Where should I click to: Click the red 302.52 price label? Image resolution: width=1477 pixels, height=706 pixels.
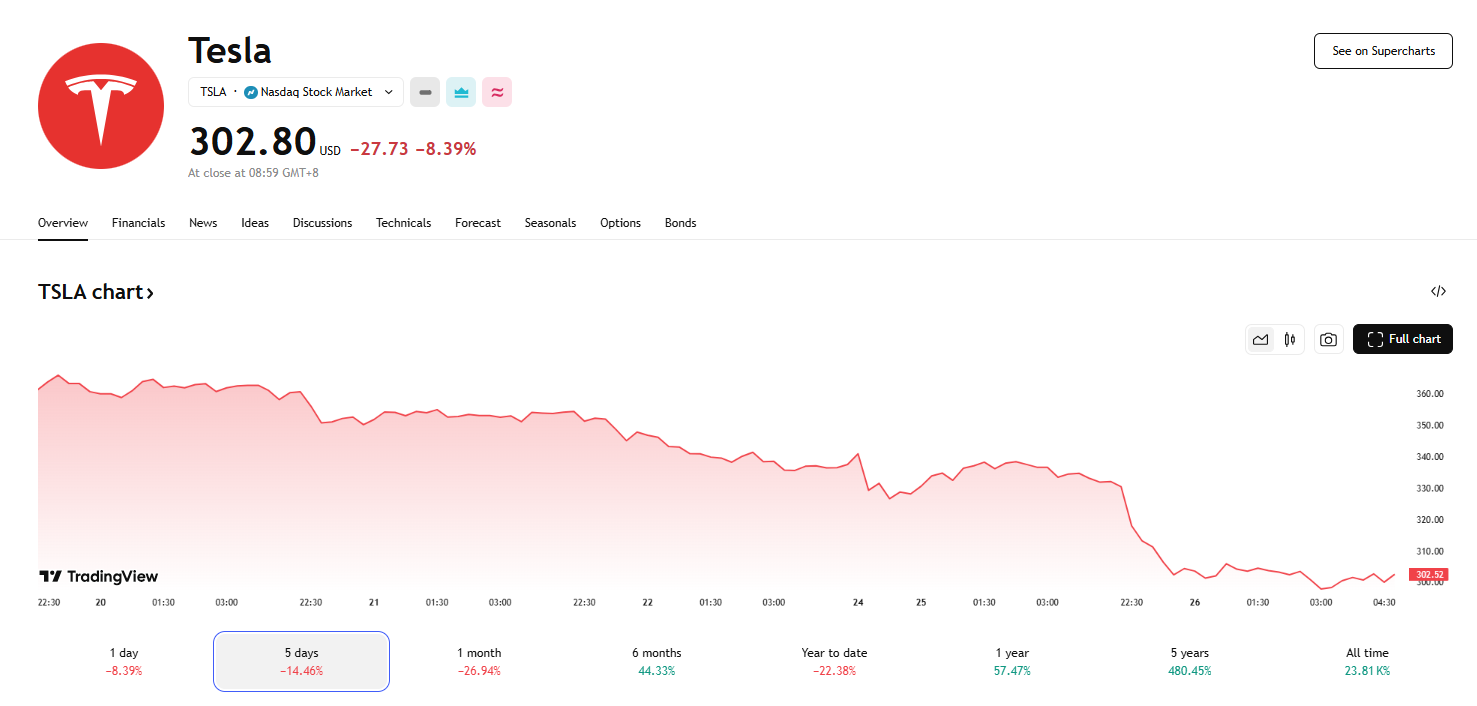(x=1427, y=575)
